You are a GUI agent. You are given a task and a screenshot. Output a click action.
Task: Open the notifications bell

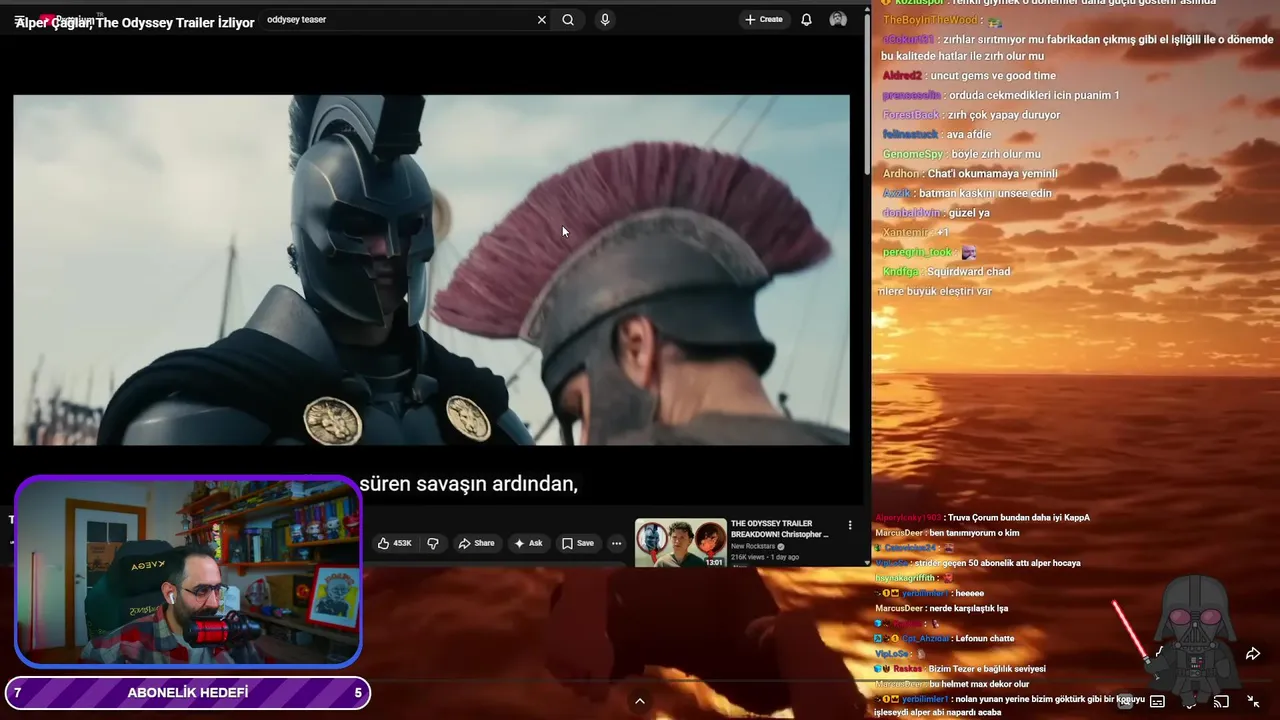[x=806, y=20]
